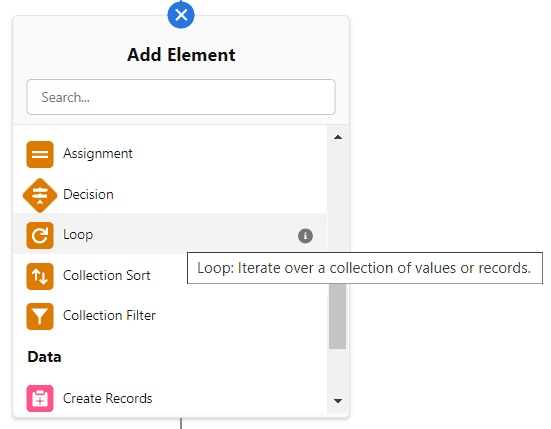Click the scrollbar up arrow

338,137
